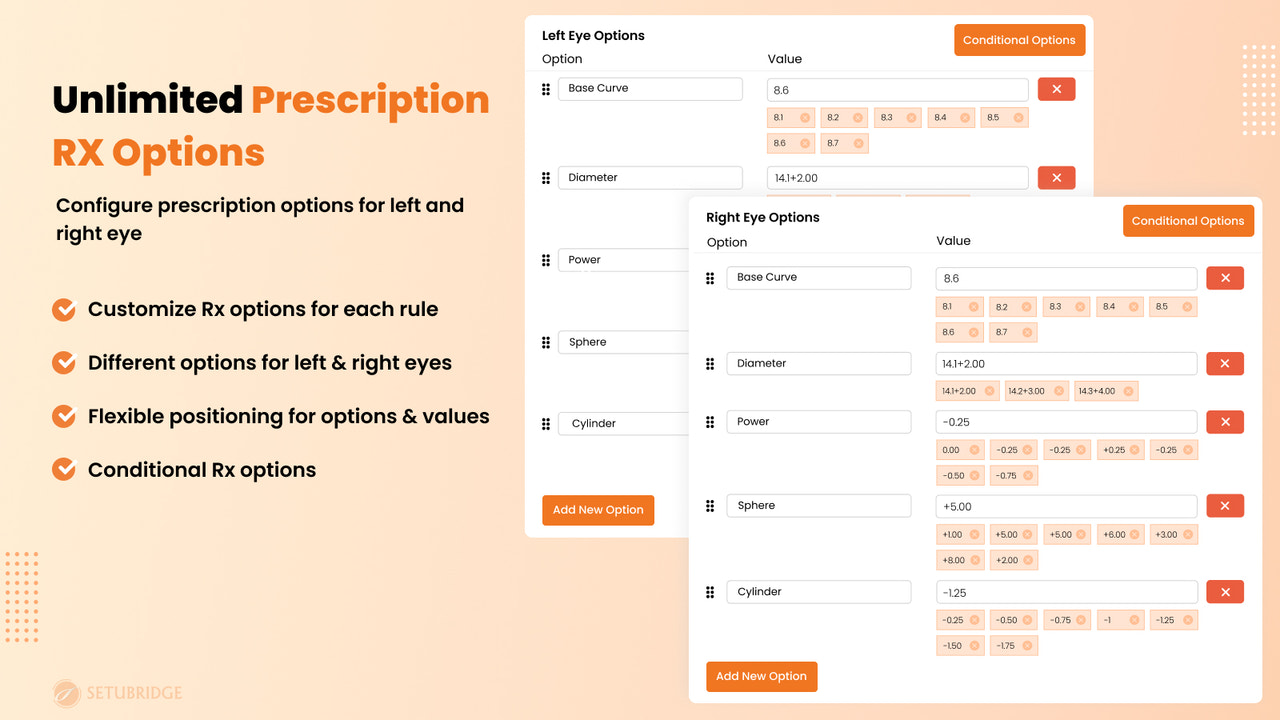Delete the Power row with its red X icon
The height and width of the screenshot is (720, 1280).
tap(1225, 421)
